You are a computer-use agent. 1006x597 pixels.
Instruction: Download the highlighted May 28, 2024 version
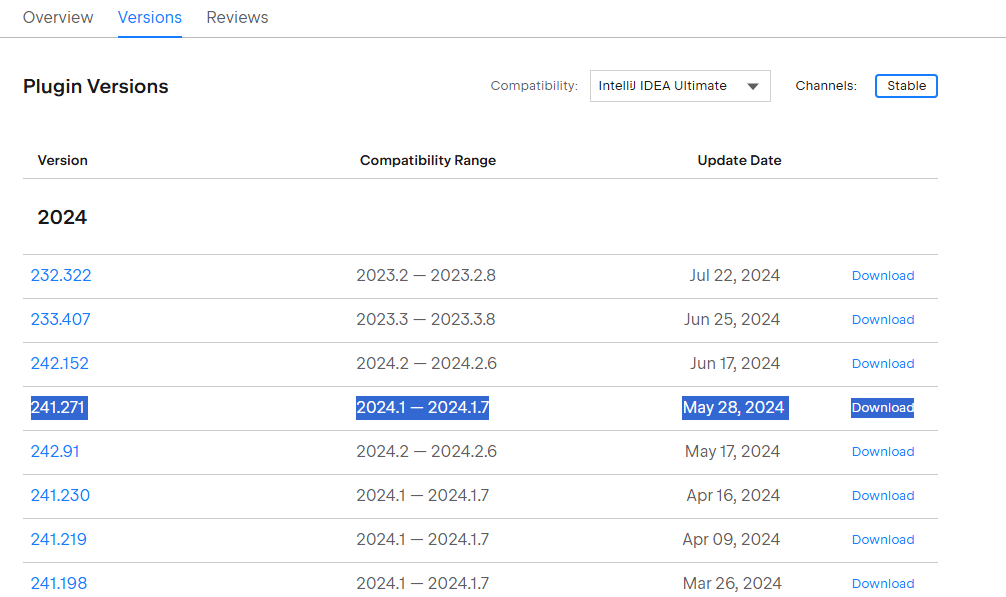coord(882,408)
